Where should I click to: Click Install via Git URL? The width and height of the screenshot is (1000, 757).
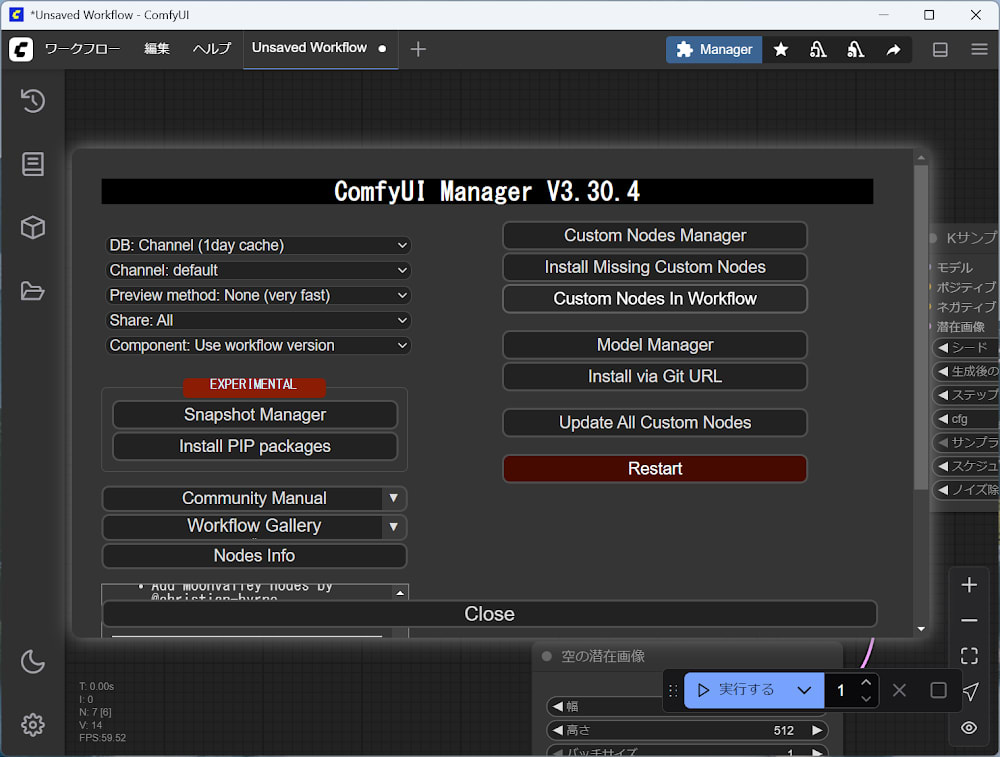655,376
